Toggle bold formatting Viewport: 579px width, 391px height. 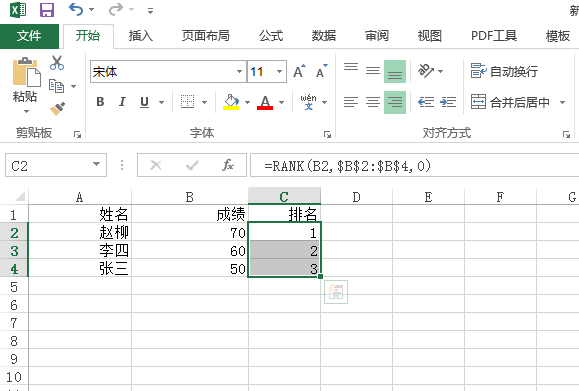(100, 102)
